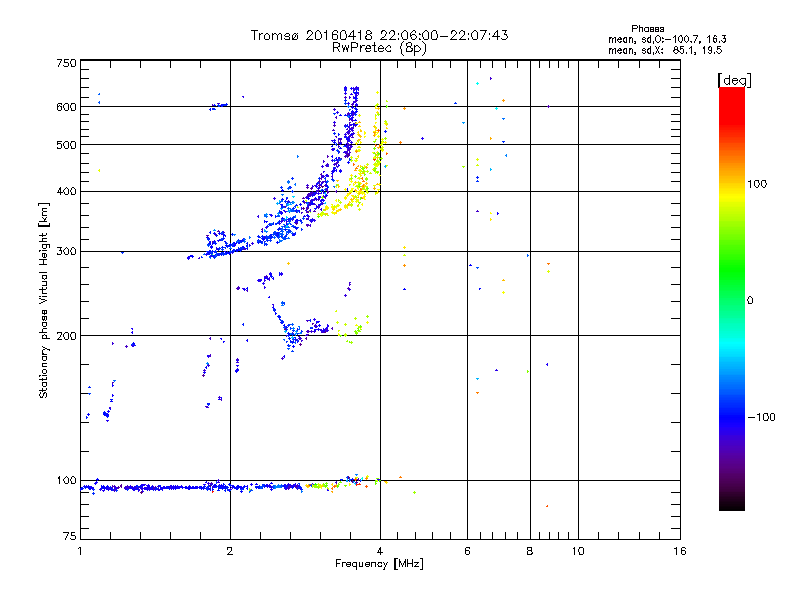Click the colorbar tick label '-100'
Viewport: 800px width, 600px height.
(x=761, y=417)
